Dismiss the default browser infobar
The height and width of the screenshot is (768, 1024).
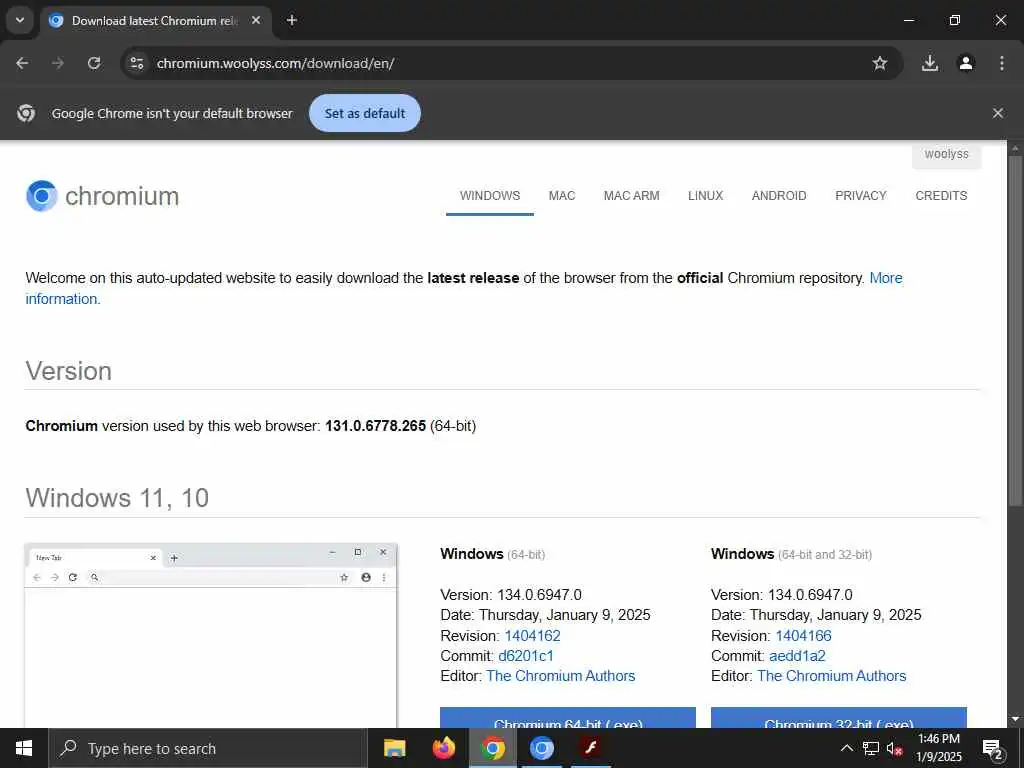998,113
